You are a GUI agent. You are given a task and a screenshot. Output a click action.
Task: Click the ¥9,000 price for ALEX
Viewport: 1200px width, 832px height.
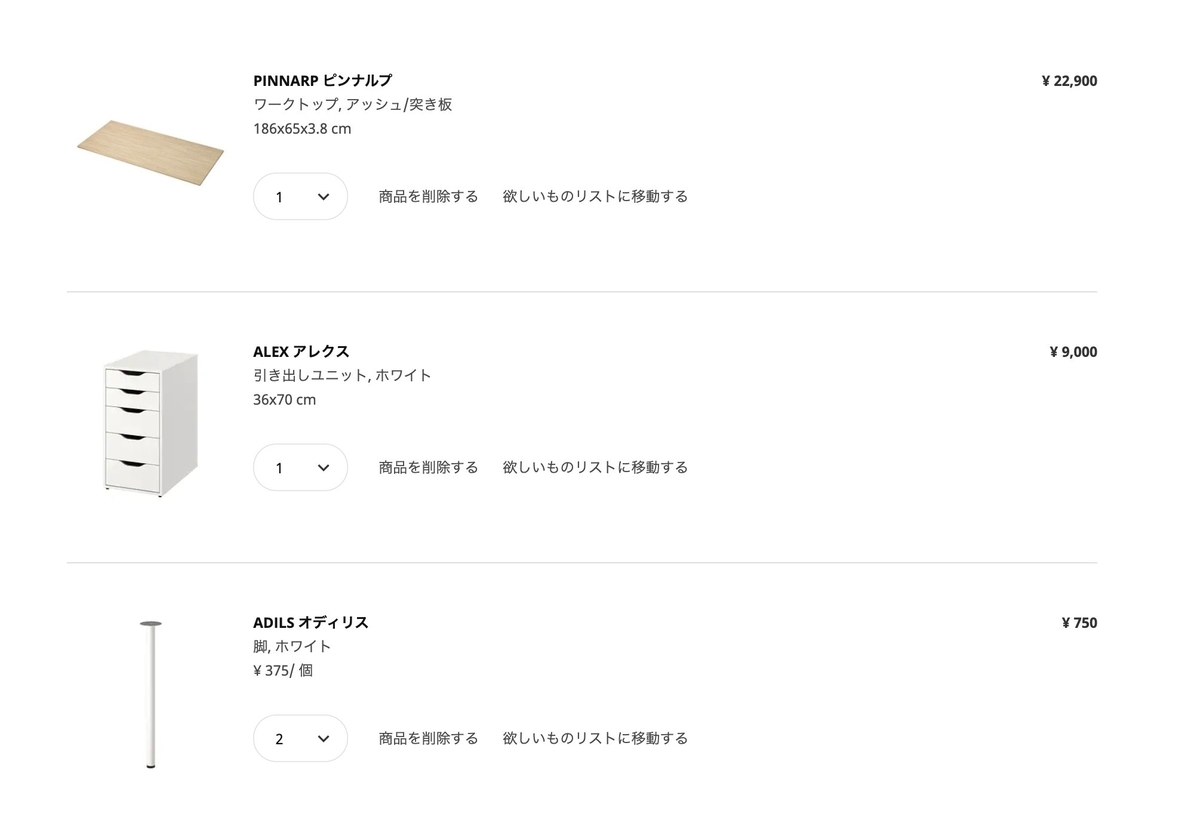[x=1073, y=351]
